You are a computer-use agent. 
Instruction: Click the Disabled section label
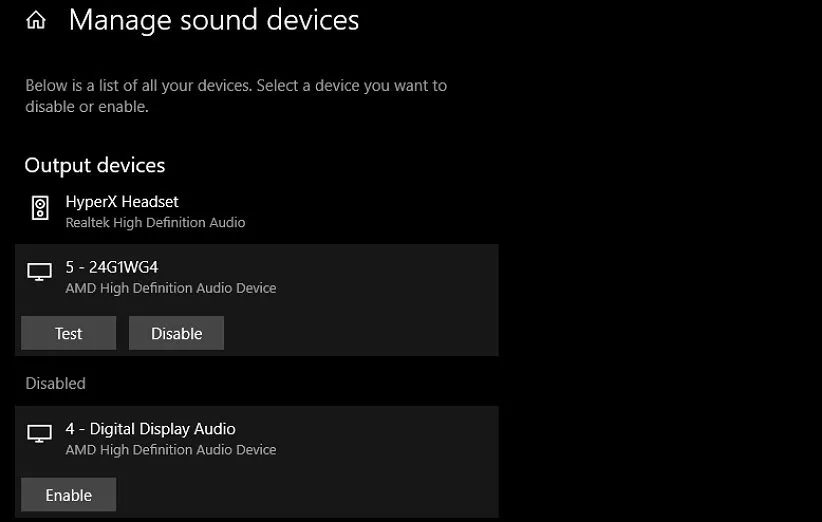[x=55, y=384]
